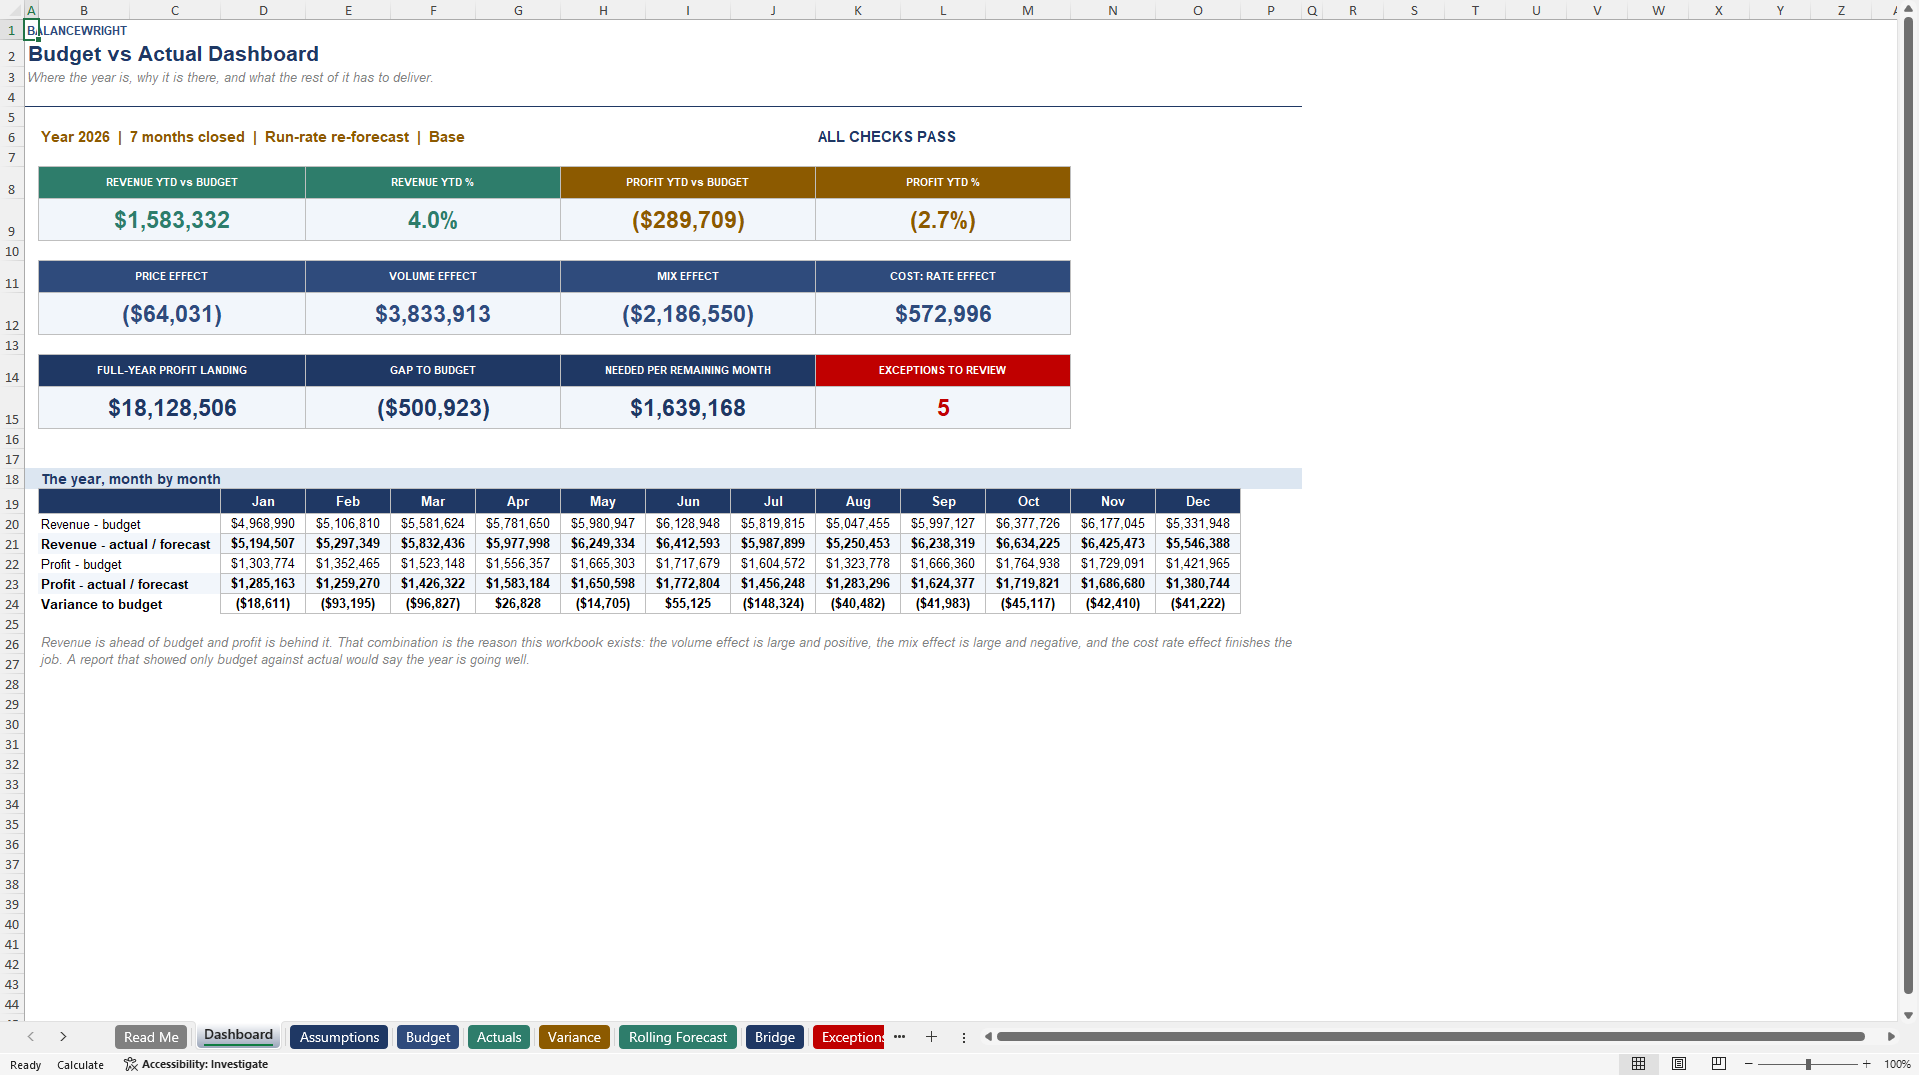1919x1075 pixels.
Task: Select the Budget vs Actual Dashboard title
Action: tap(173, 54)
